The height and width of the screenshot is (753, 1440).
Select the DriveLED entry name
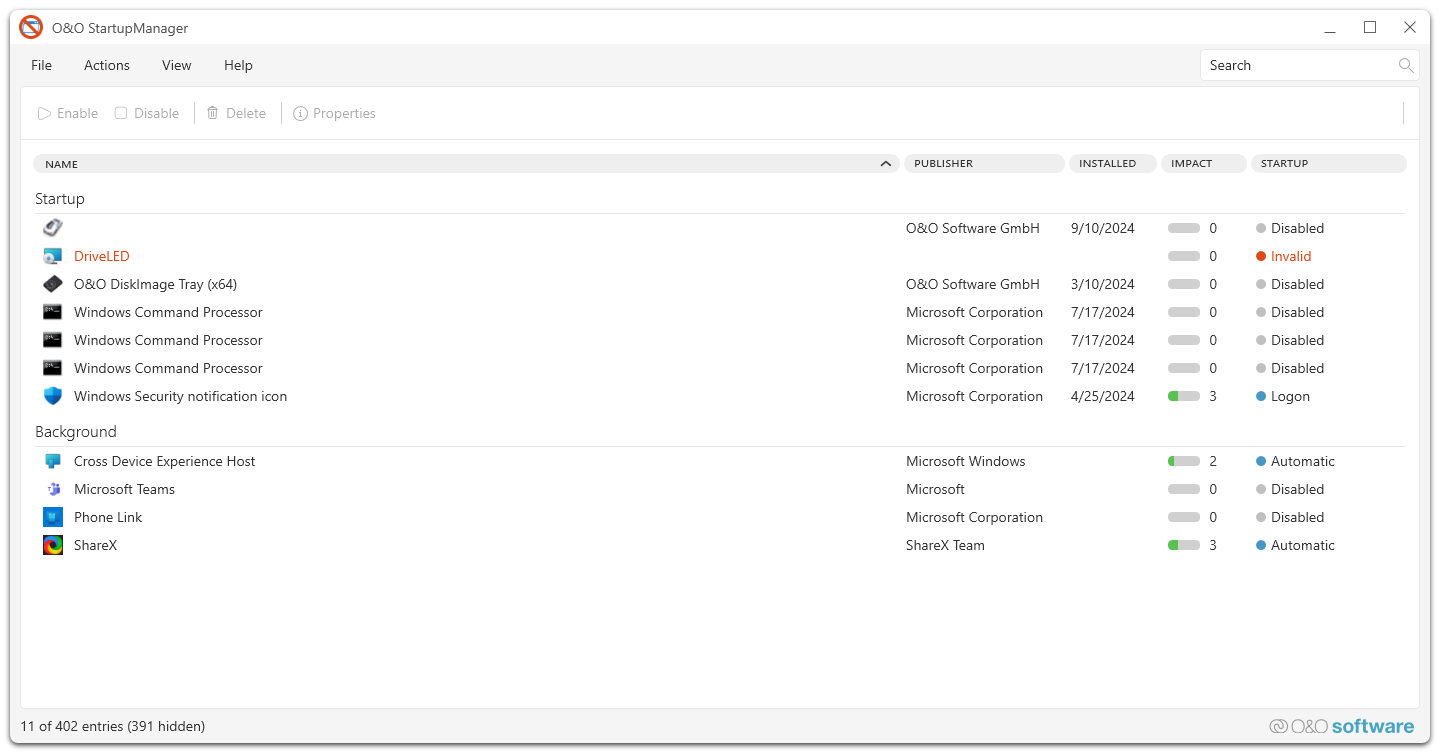coord(102,256)
